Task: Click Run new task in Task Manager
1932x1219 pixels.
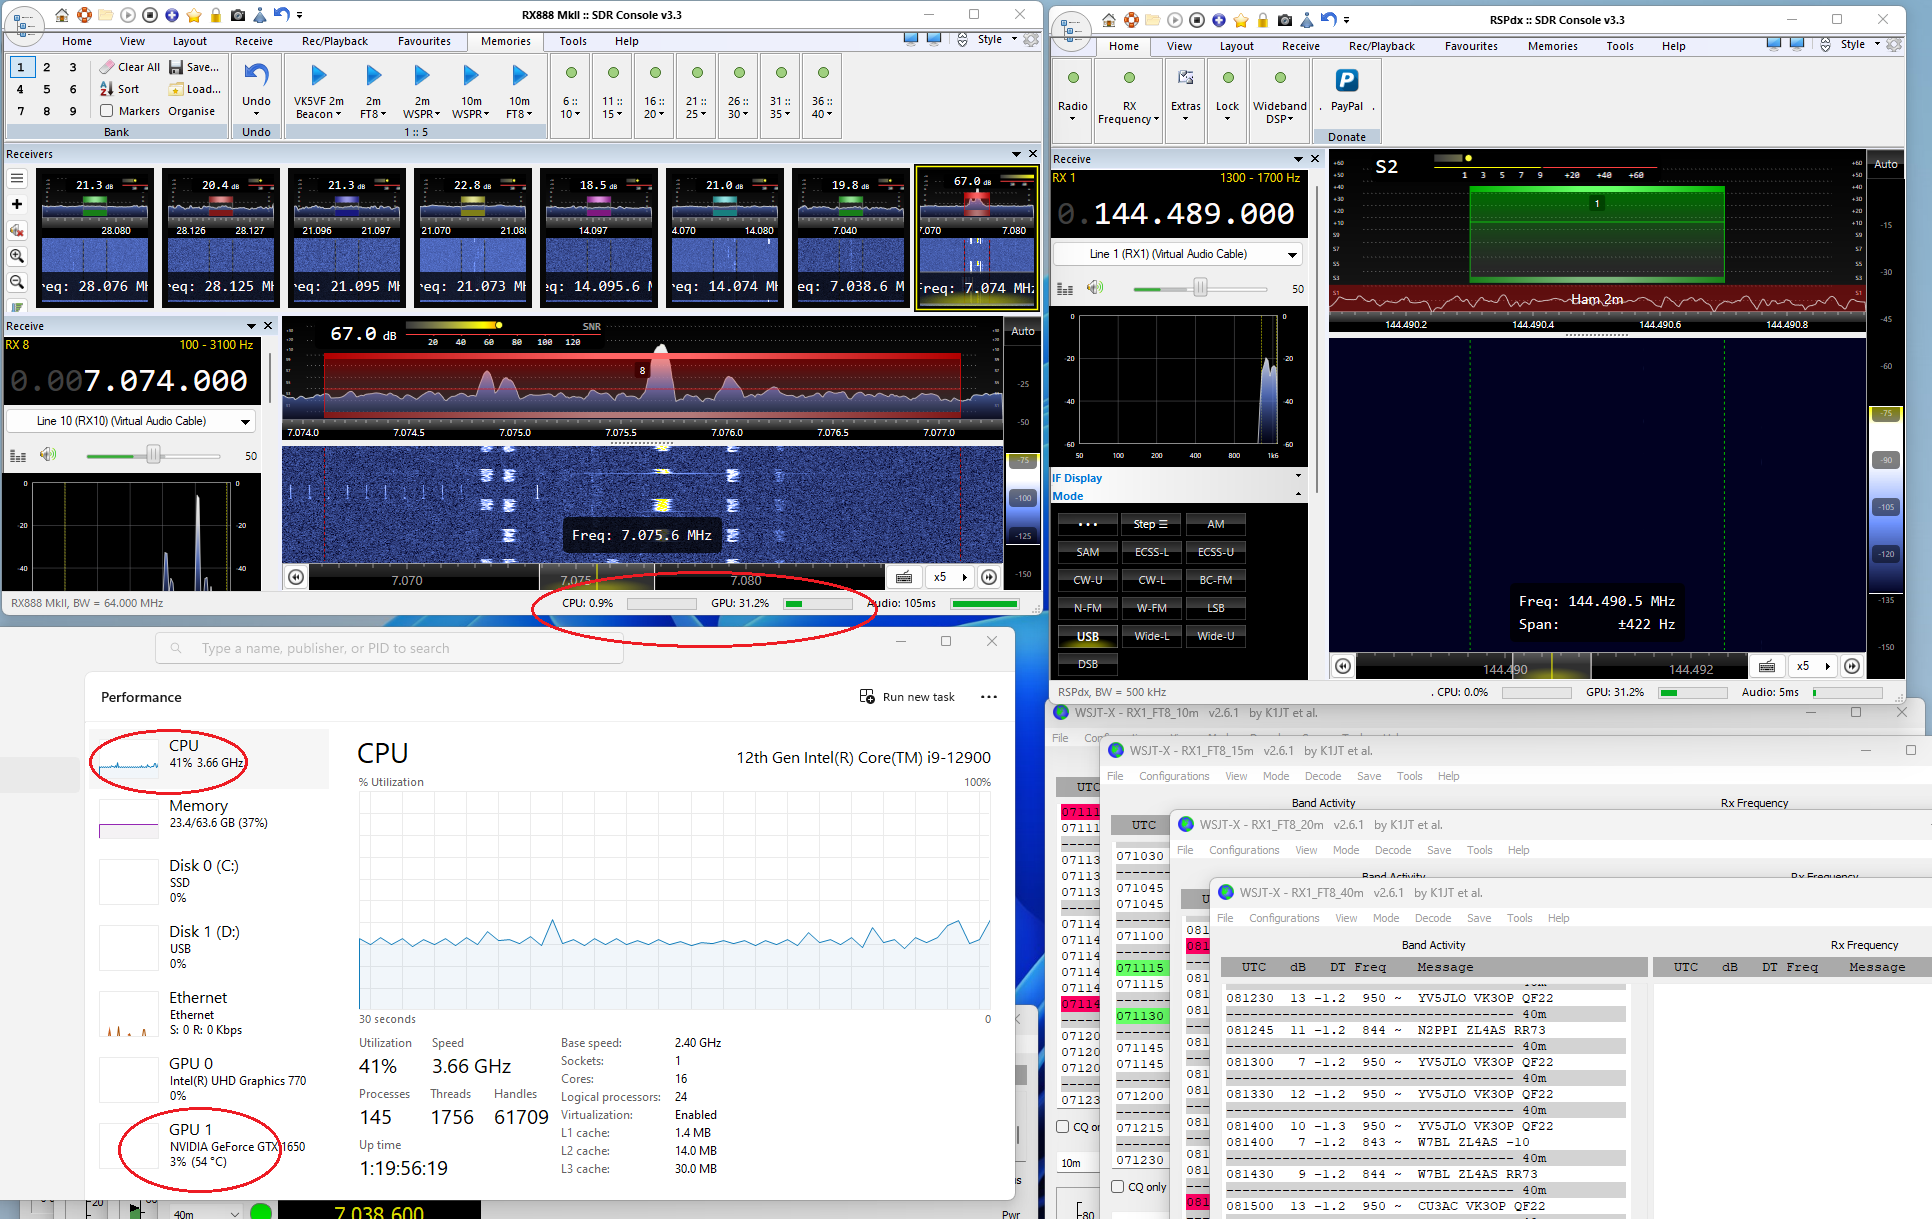Action: 907,697
